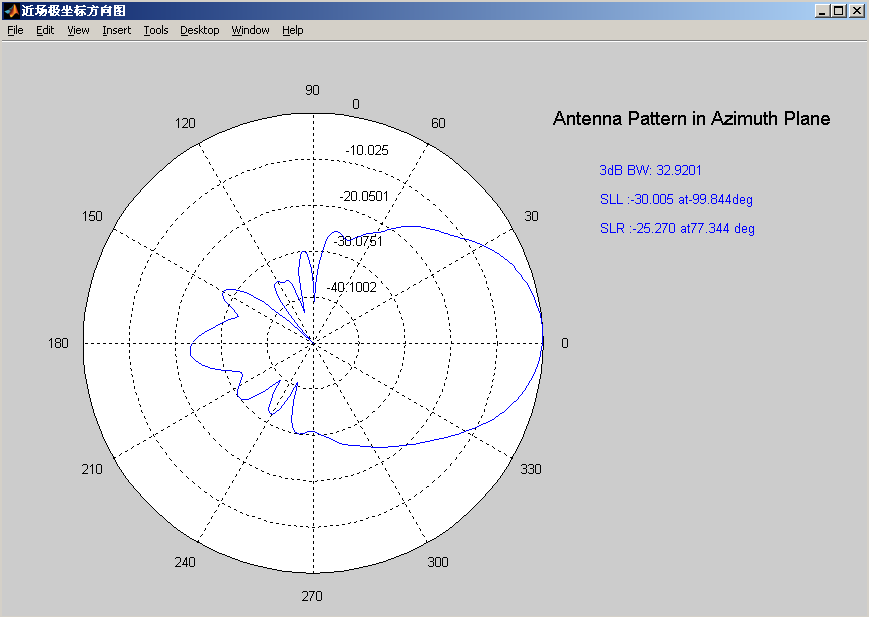This screenshot has width=869, height=617.
Task: Click the 270 degree angle label
Action: click(312, 596)
